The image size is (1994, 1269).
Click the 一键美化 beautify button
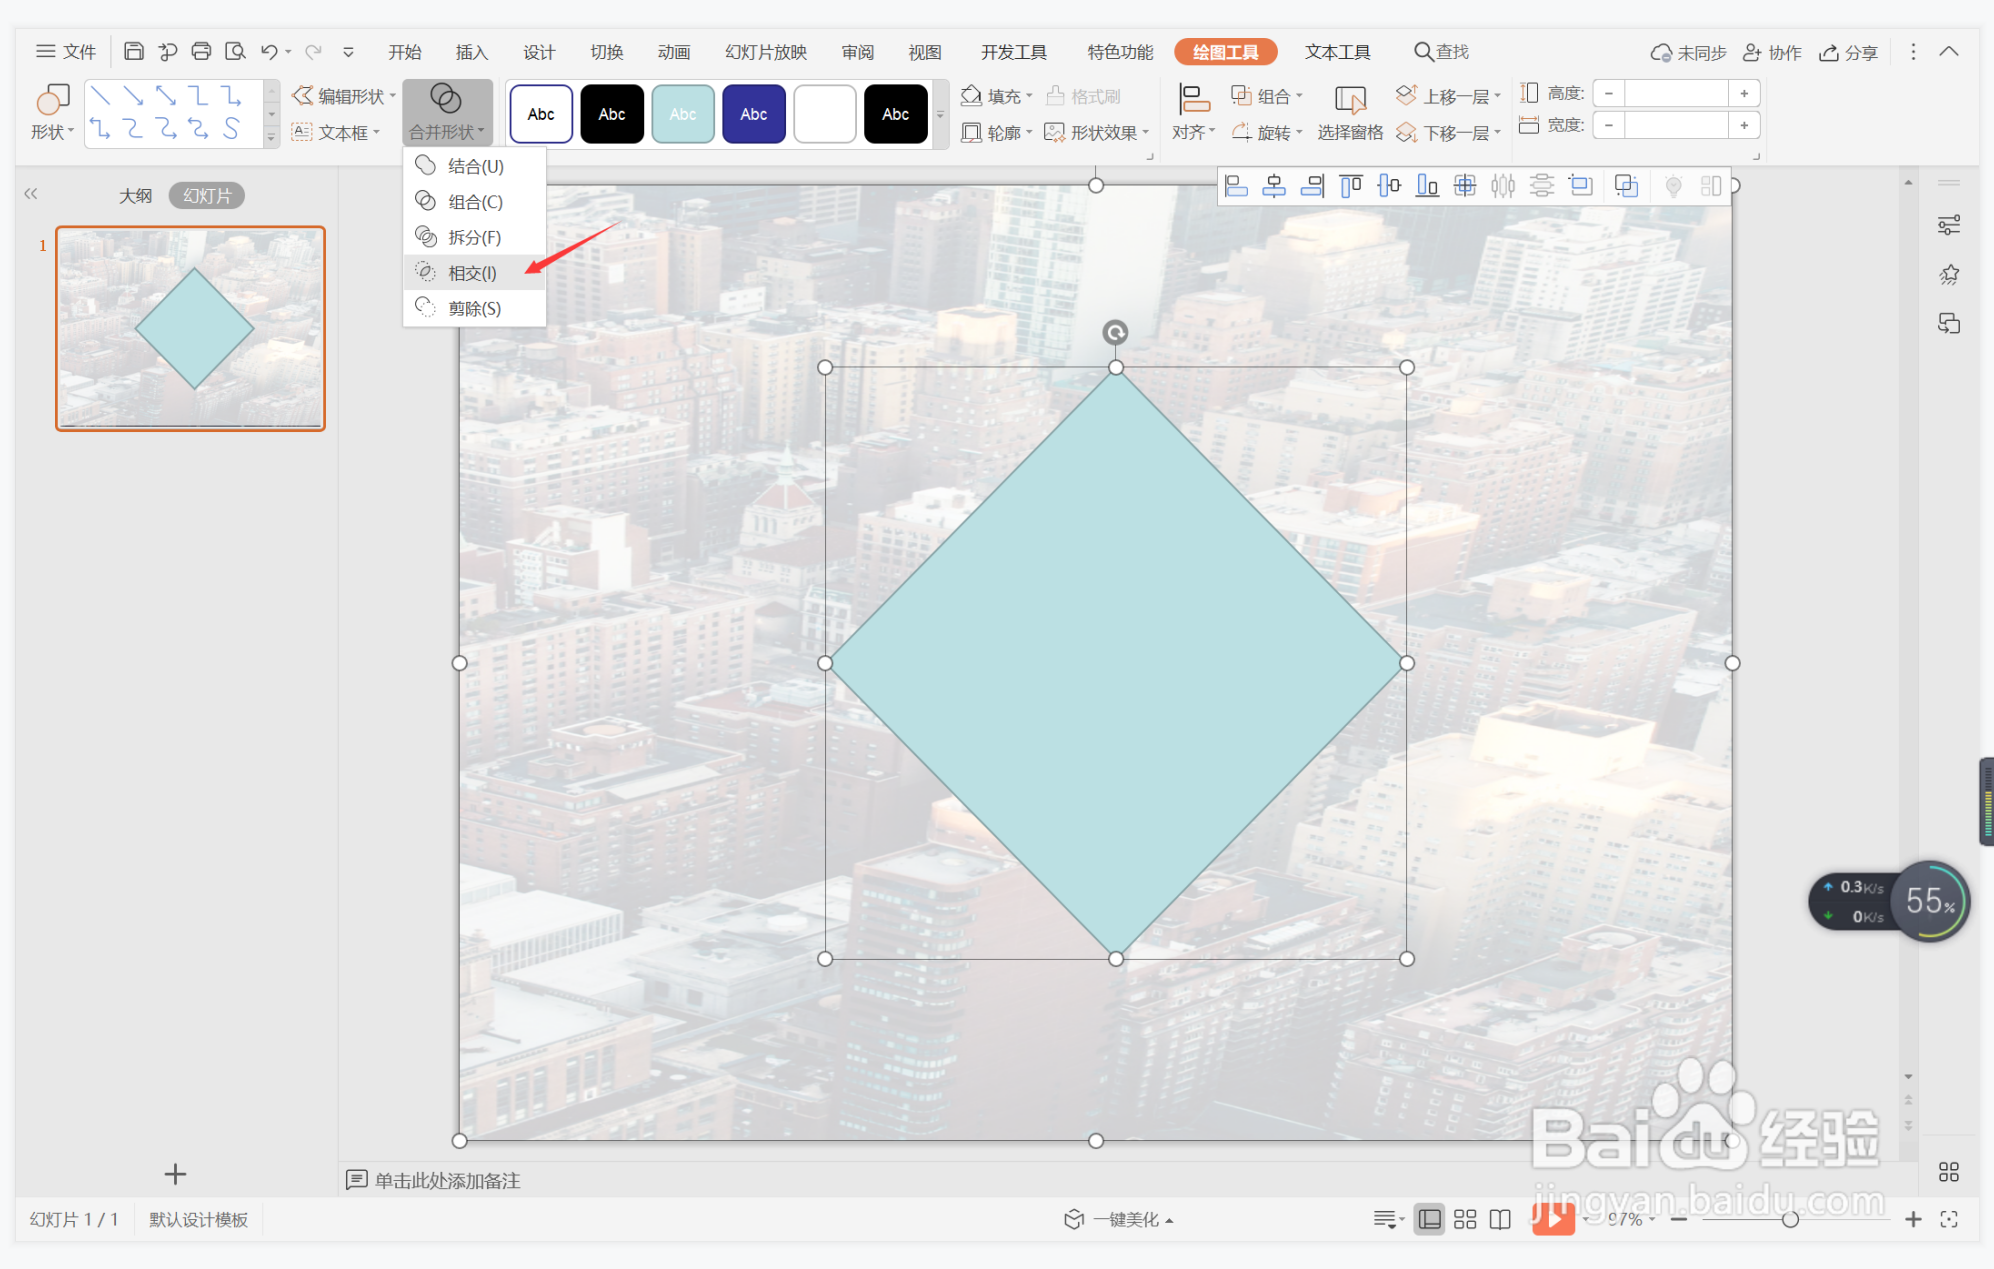pyautogui.click(x=1118, y=1219)
